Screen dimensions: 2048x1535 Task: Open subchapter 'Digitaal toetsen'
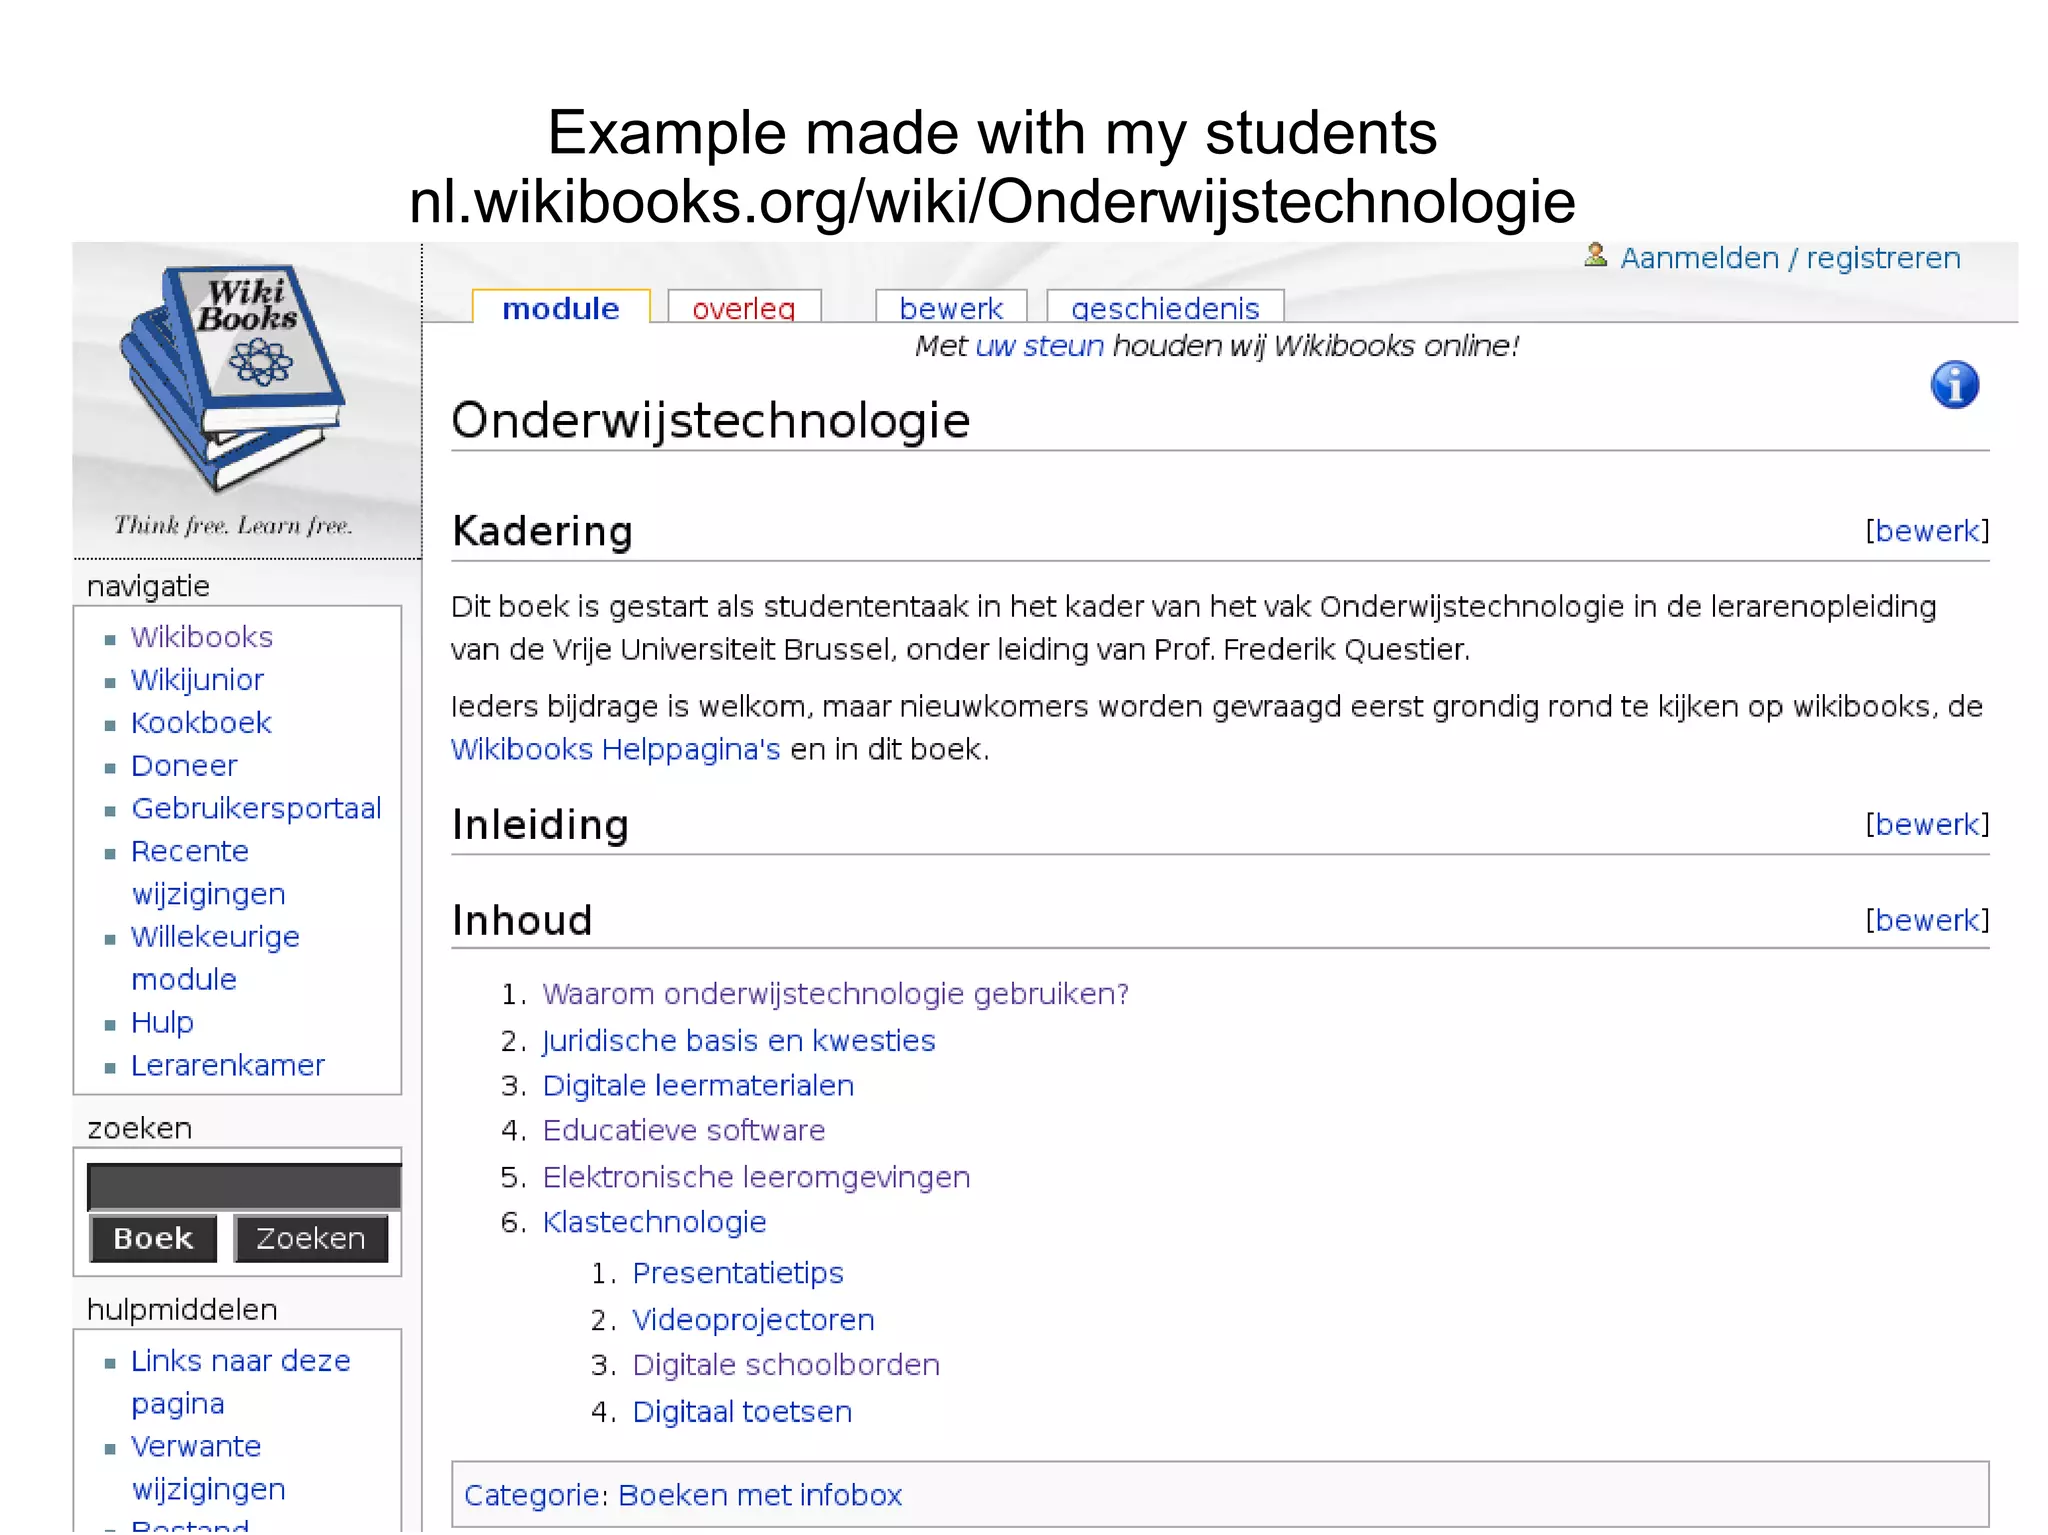click(x=742, y=1412)
